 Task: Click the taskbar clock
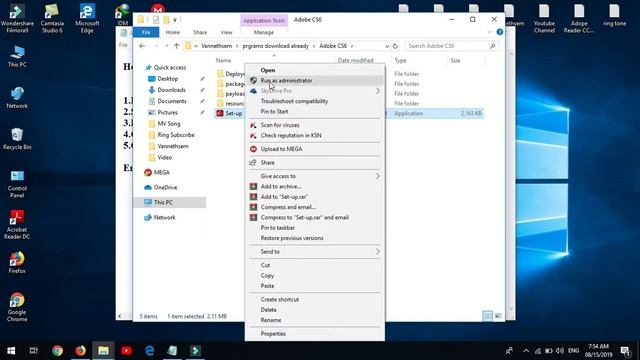(598, 351)
